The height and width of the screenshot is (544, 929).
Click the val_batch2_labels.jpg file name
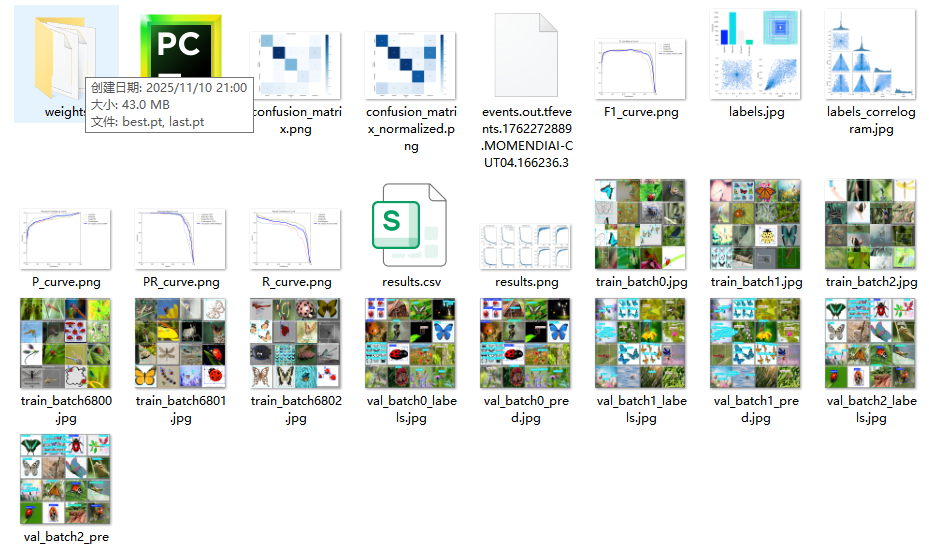pos(871,409)
